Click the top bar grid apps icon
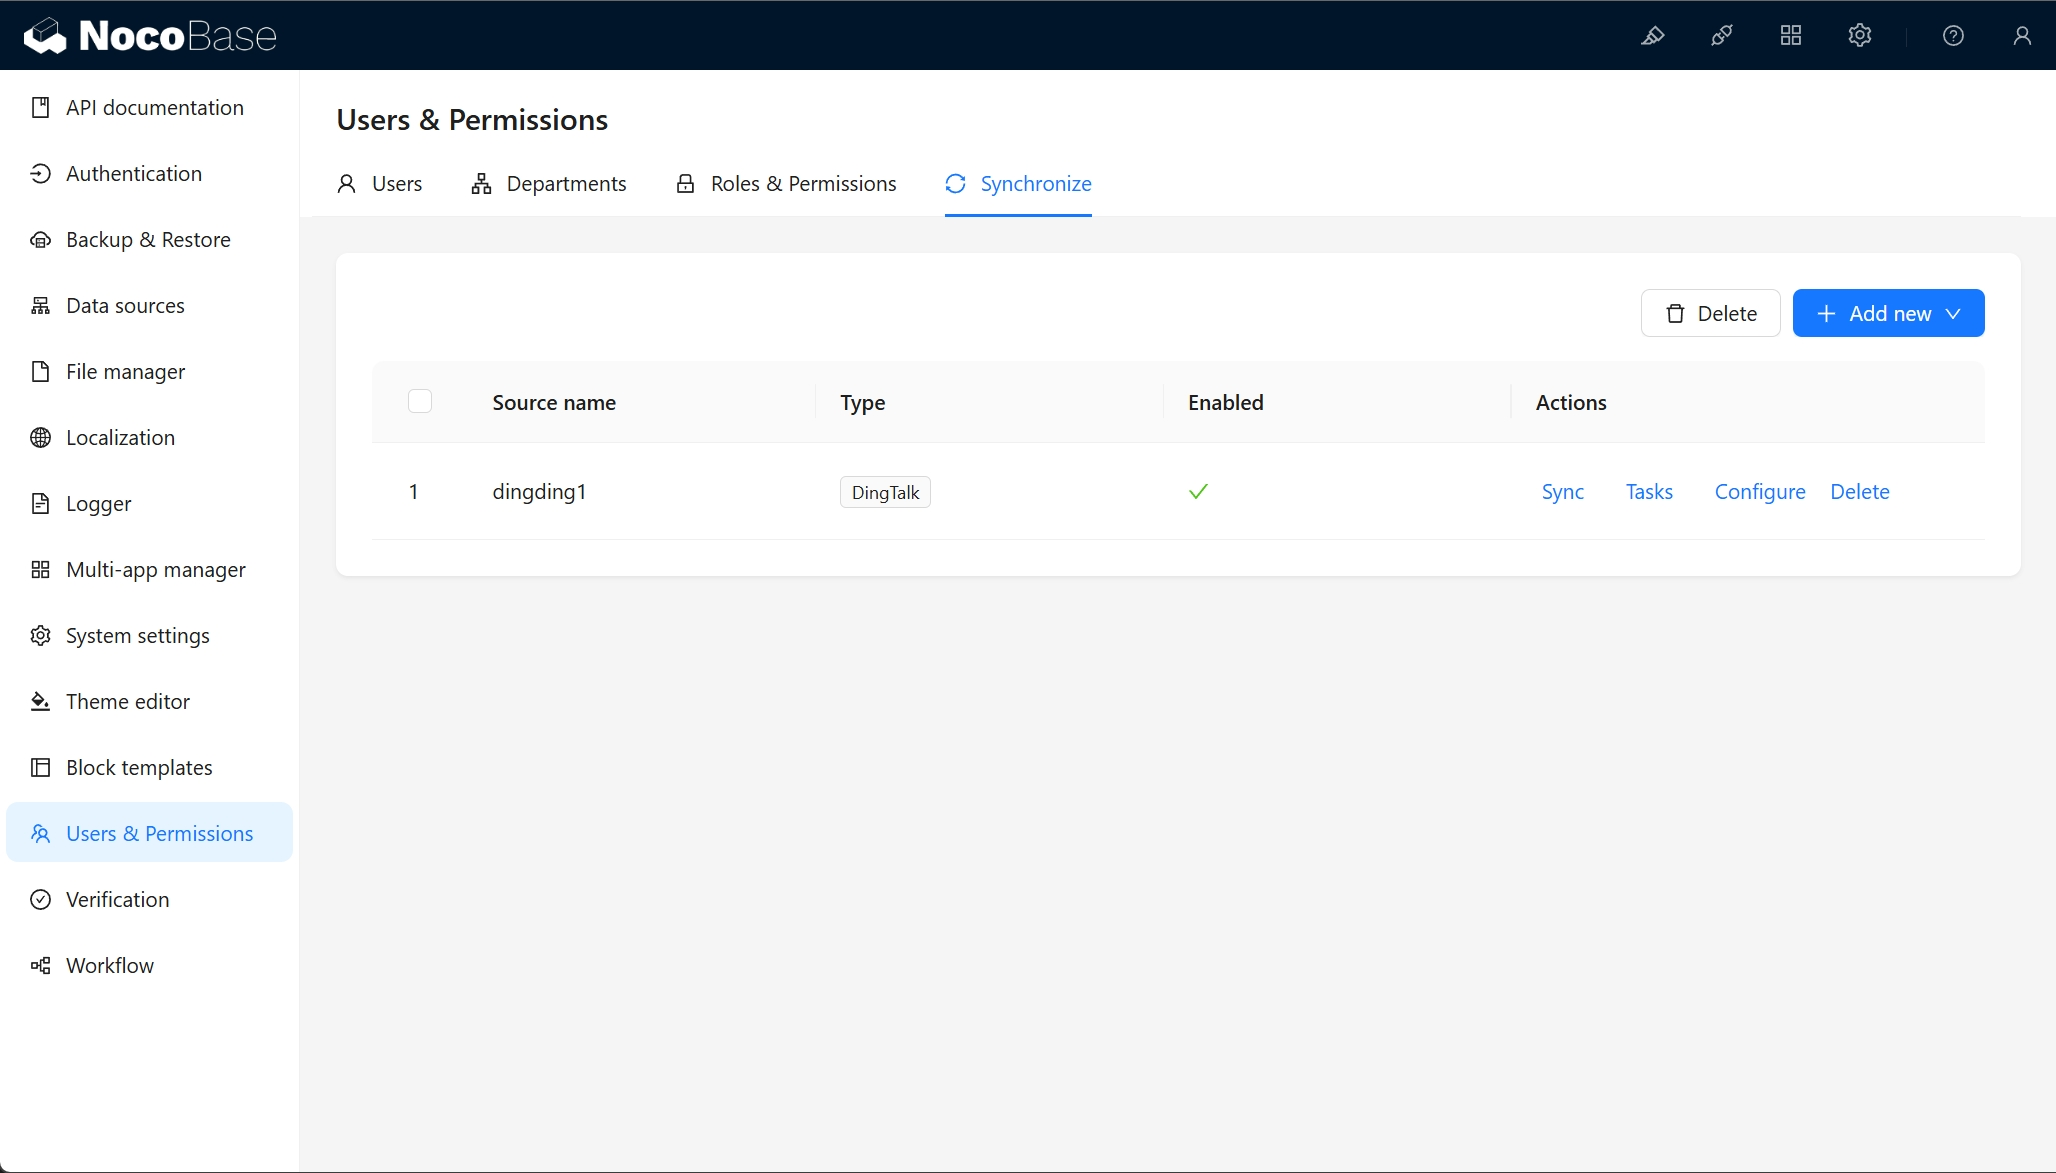Image resolution: width=2056 pixels, height=1173 pixels. [1790, 36]
